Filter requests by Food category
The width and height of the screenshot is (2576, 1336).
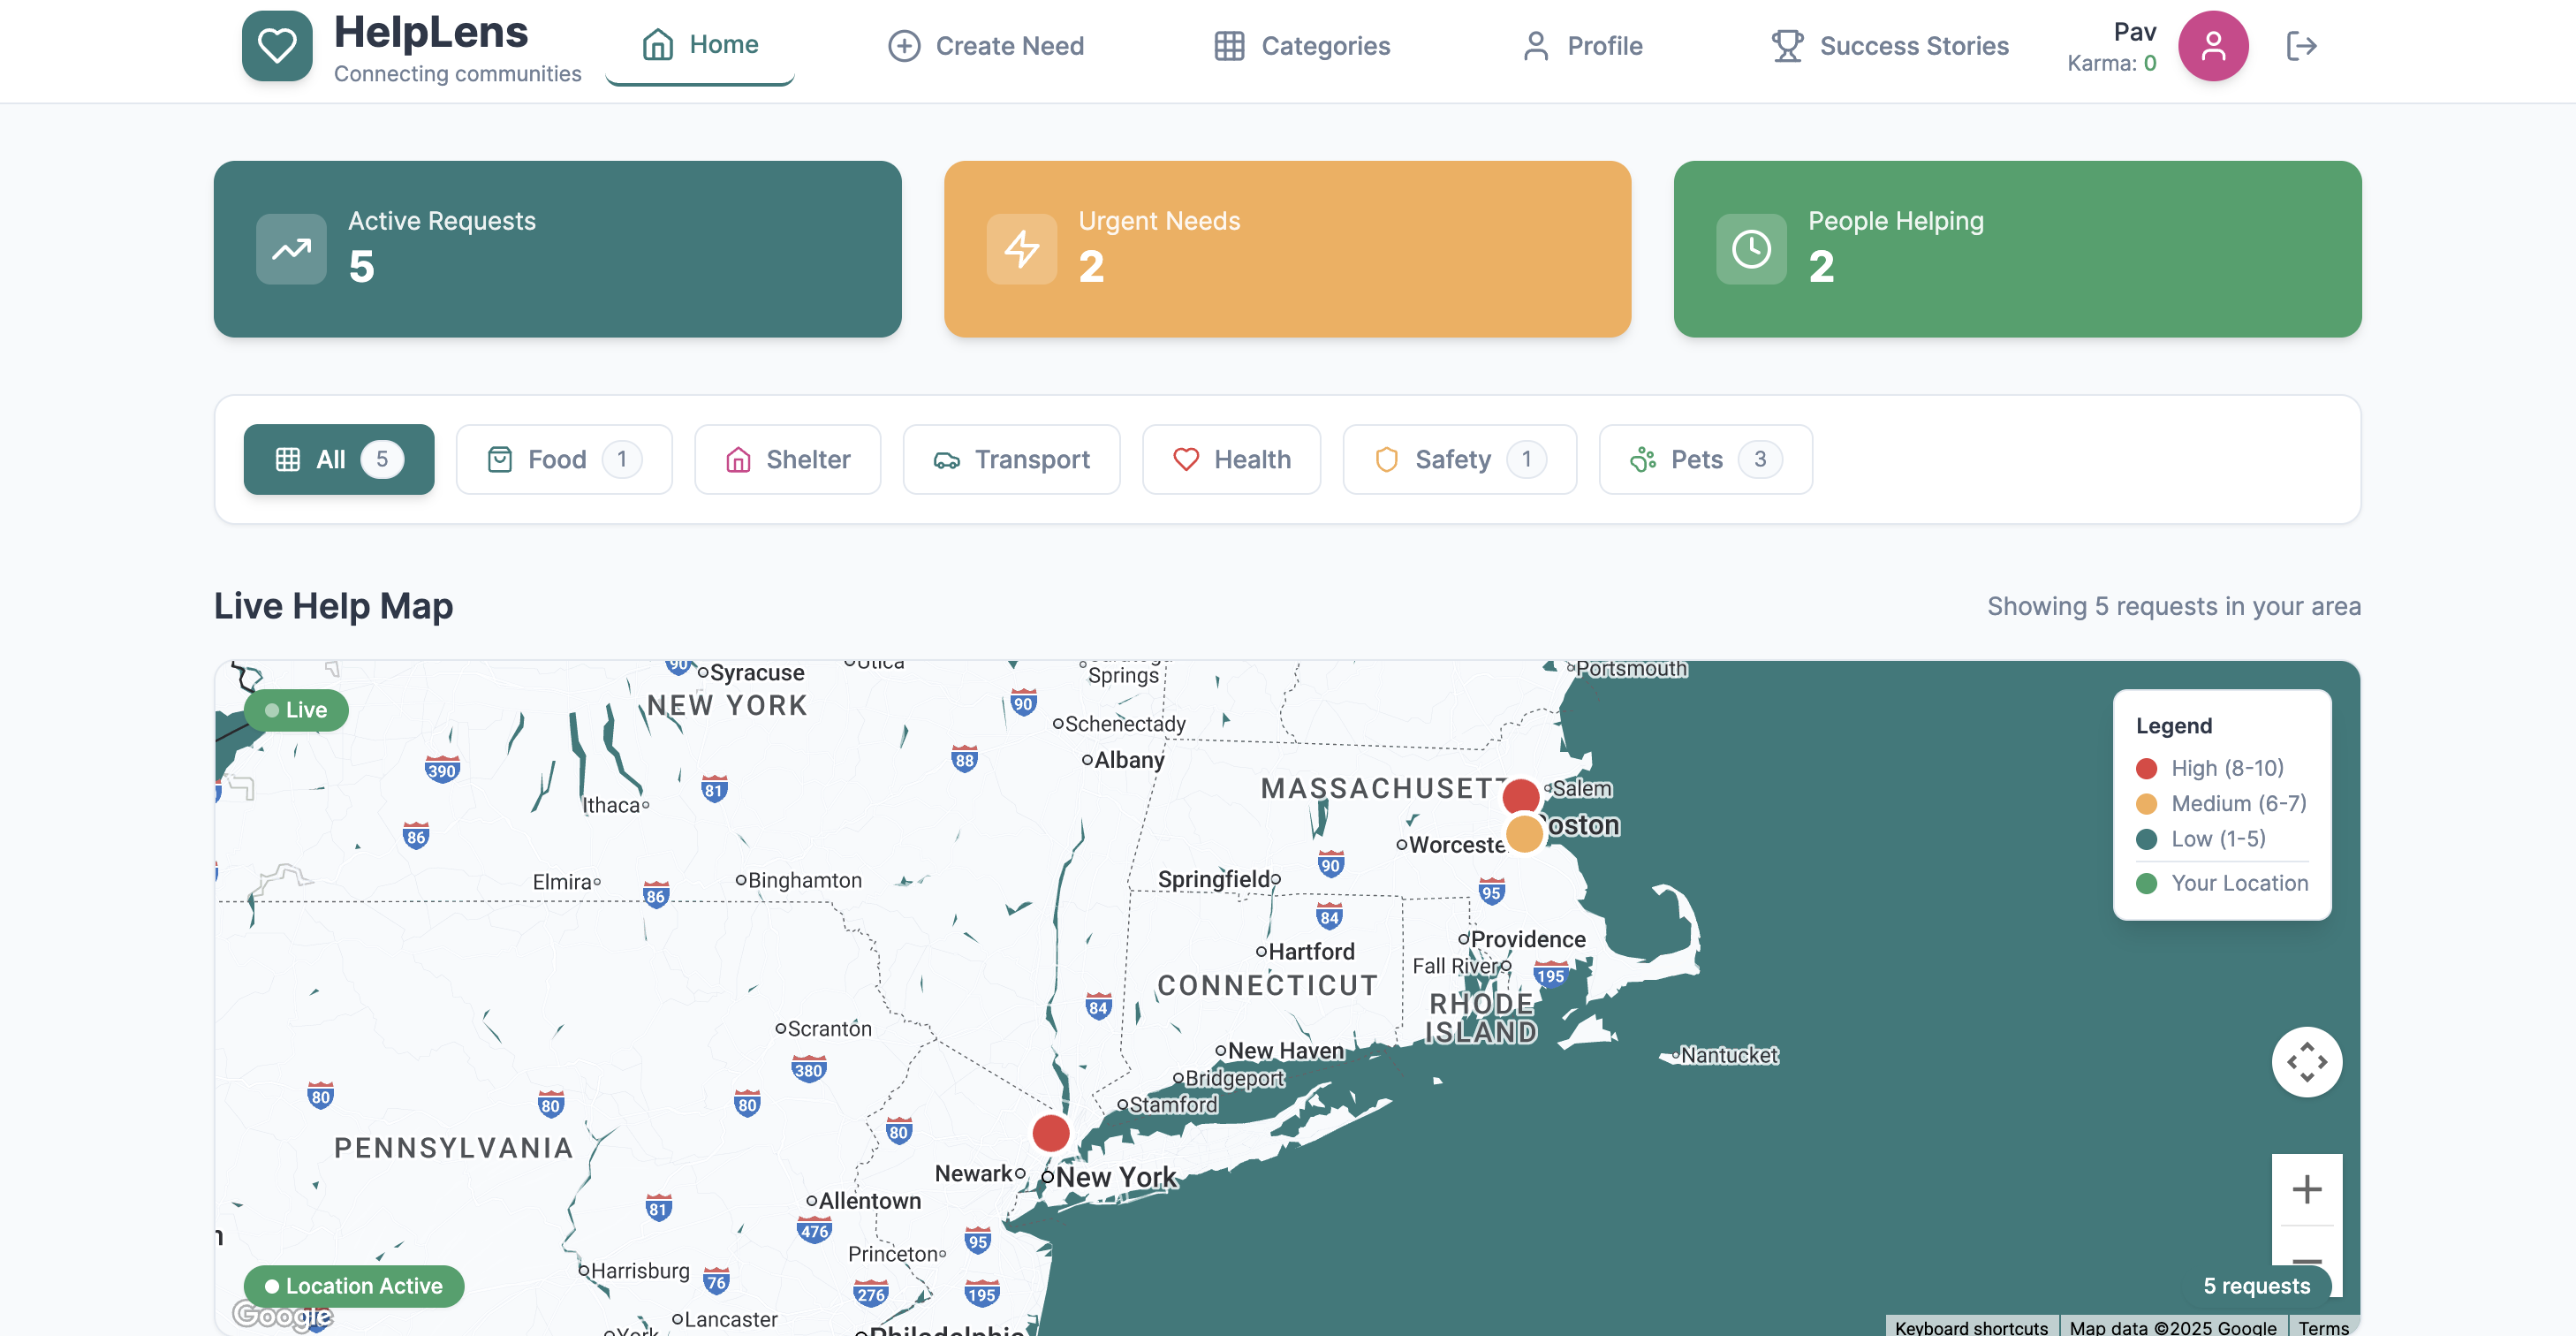tap(564, 459)
